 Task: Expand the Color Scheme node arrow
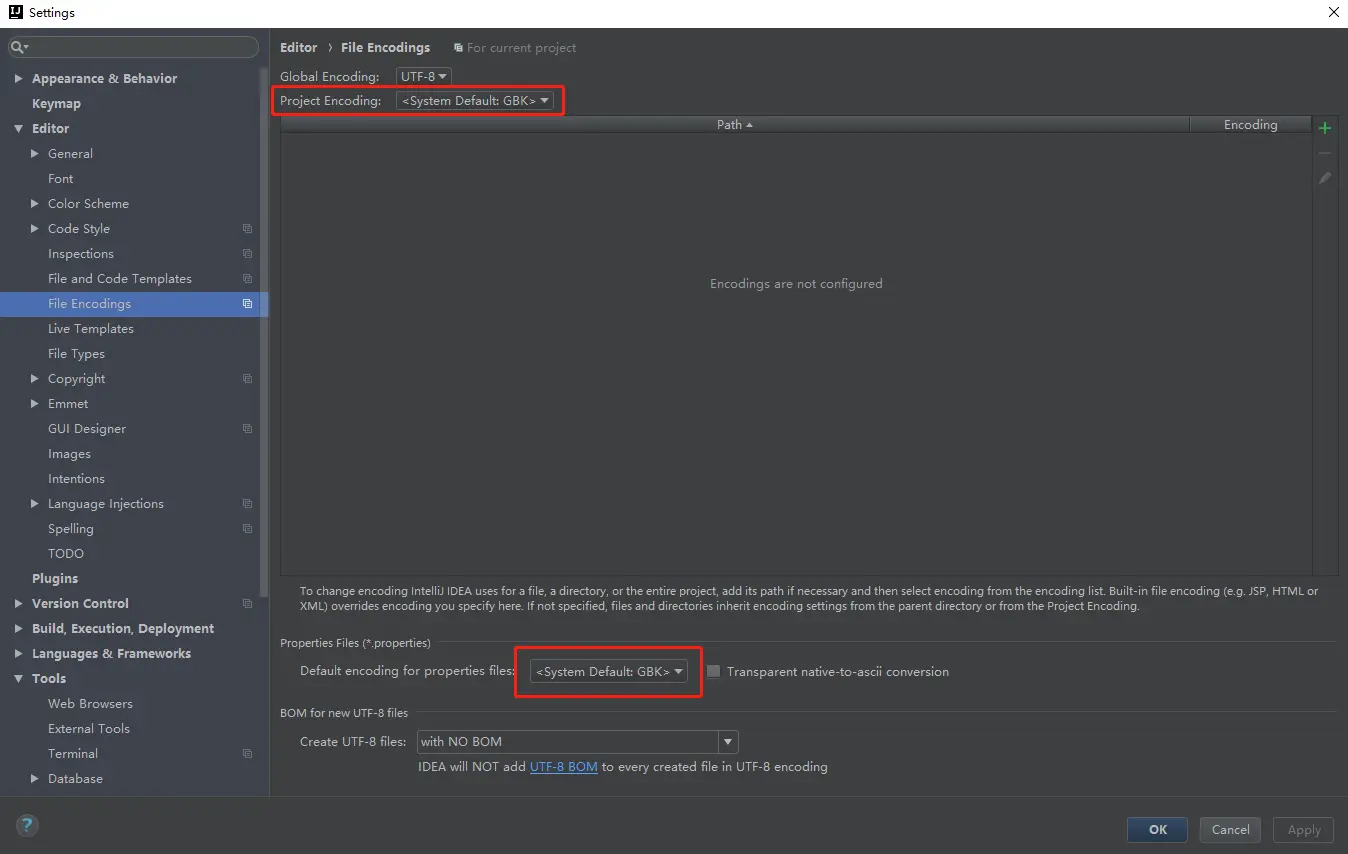[x=35, y=204]
